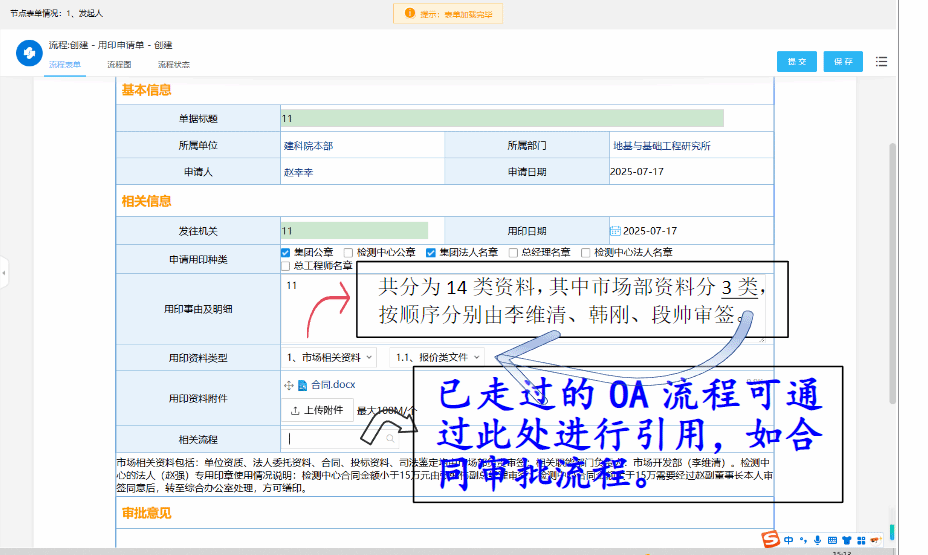
Task: Click the move handle icon before 合同.docx
Action: (x=289, y=385)
